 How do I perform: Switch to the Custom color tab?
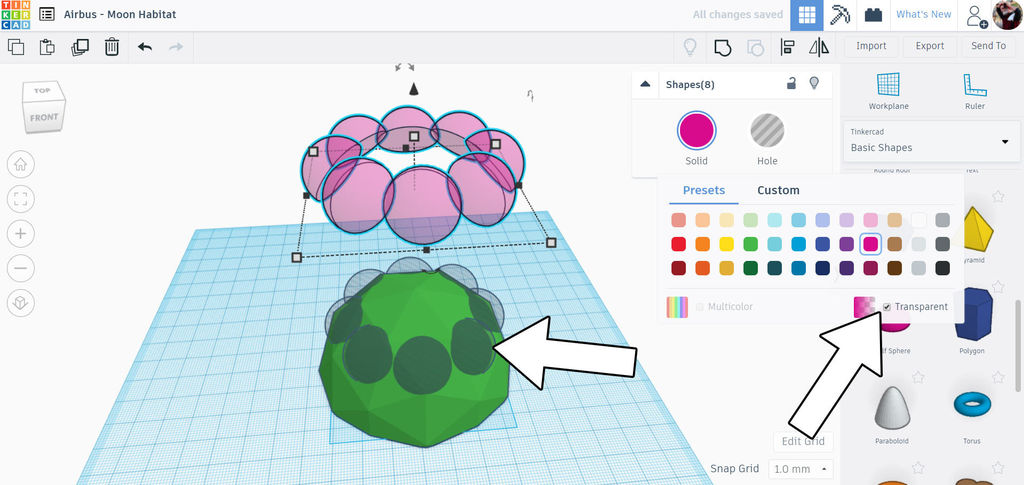[x=778, y=190]
